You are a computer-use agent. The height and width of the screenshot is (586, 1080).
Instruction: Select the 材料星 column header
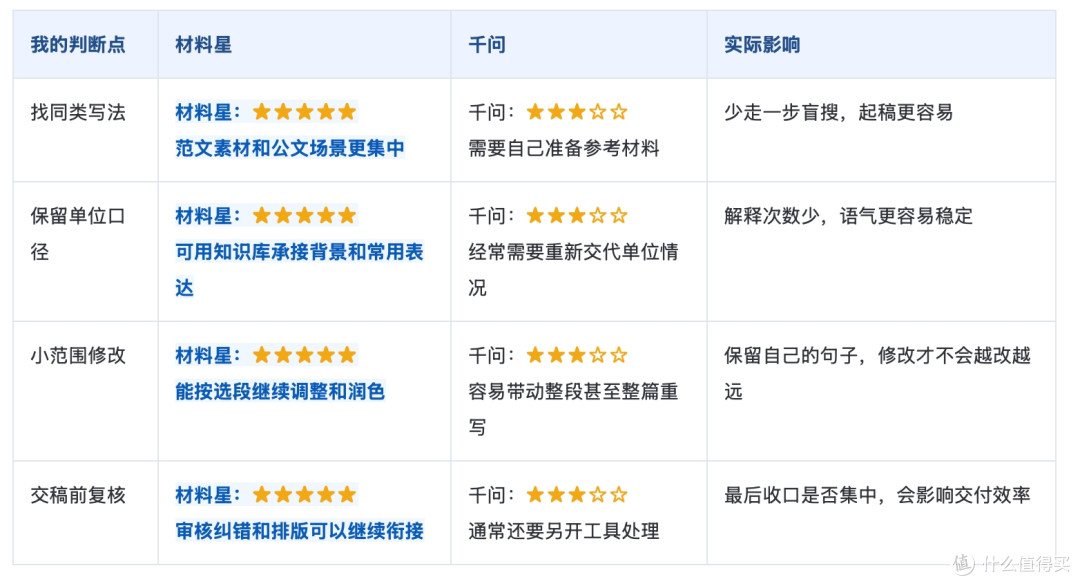point(203,45)
